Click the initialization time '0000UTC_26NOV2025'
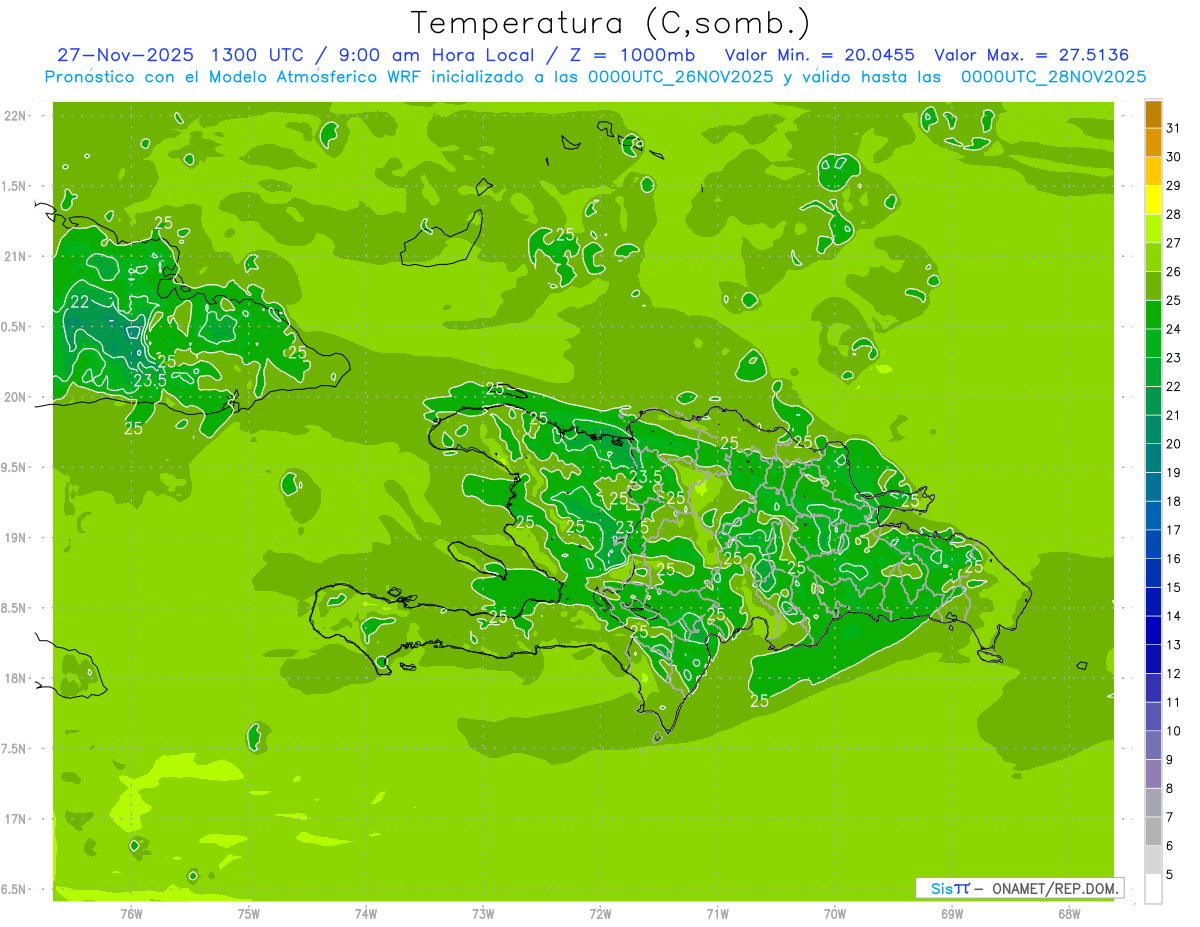 pyautogui.click(x=681, y=77)
